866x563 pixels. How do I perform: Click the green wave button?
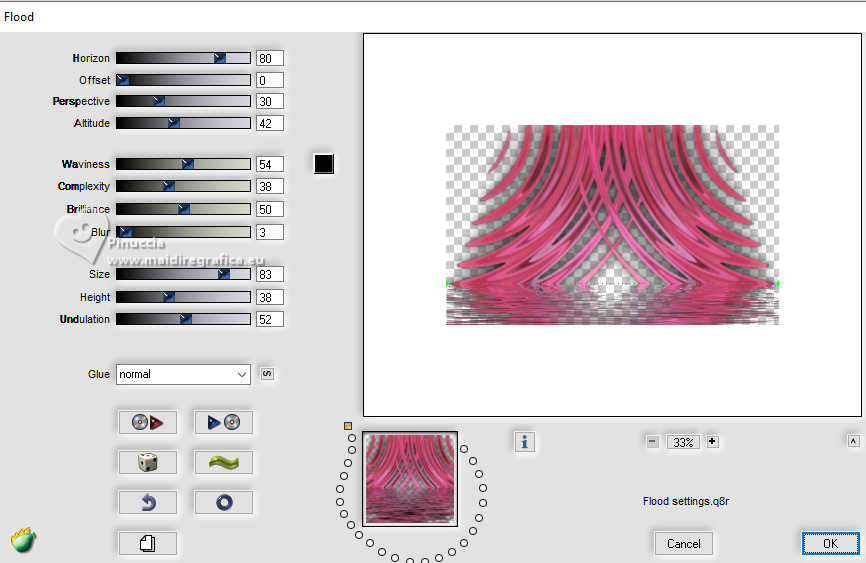(224, 462)
